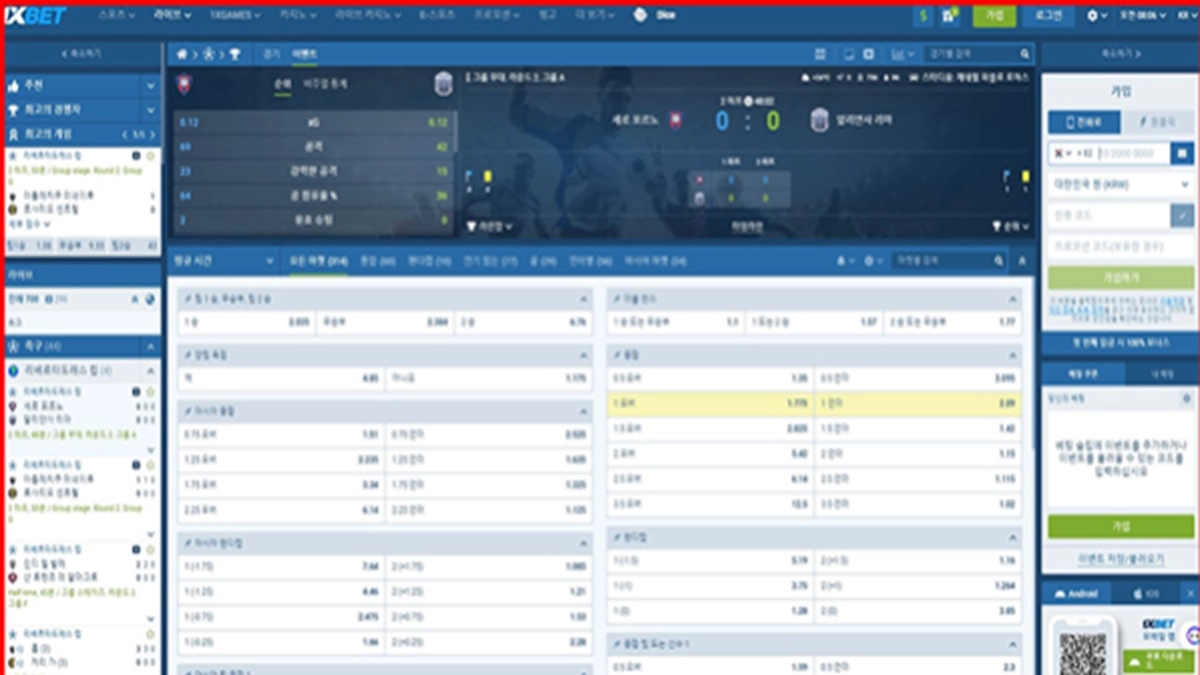Click the phone number input field

click(x=1133, y=153)
